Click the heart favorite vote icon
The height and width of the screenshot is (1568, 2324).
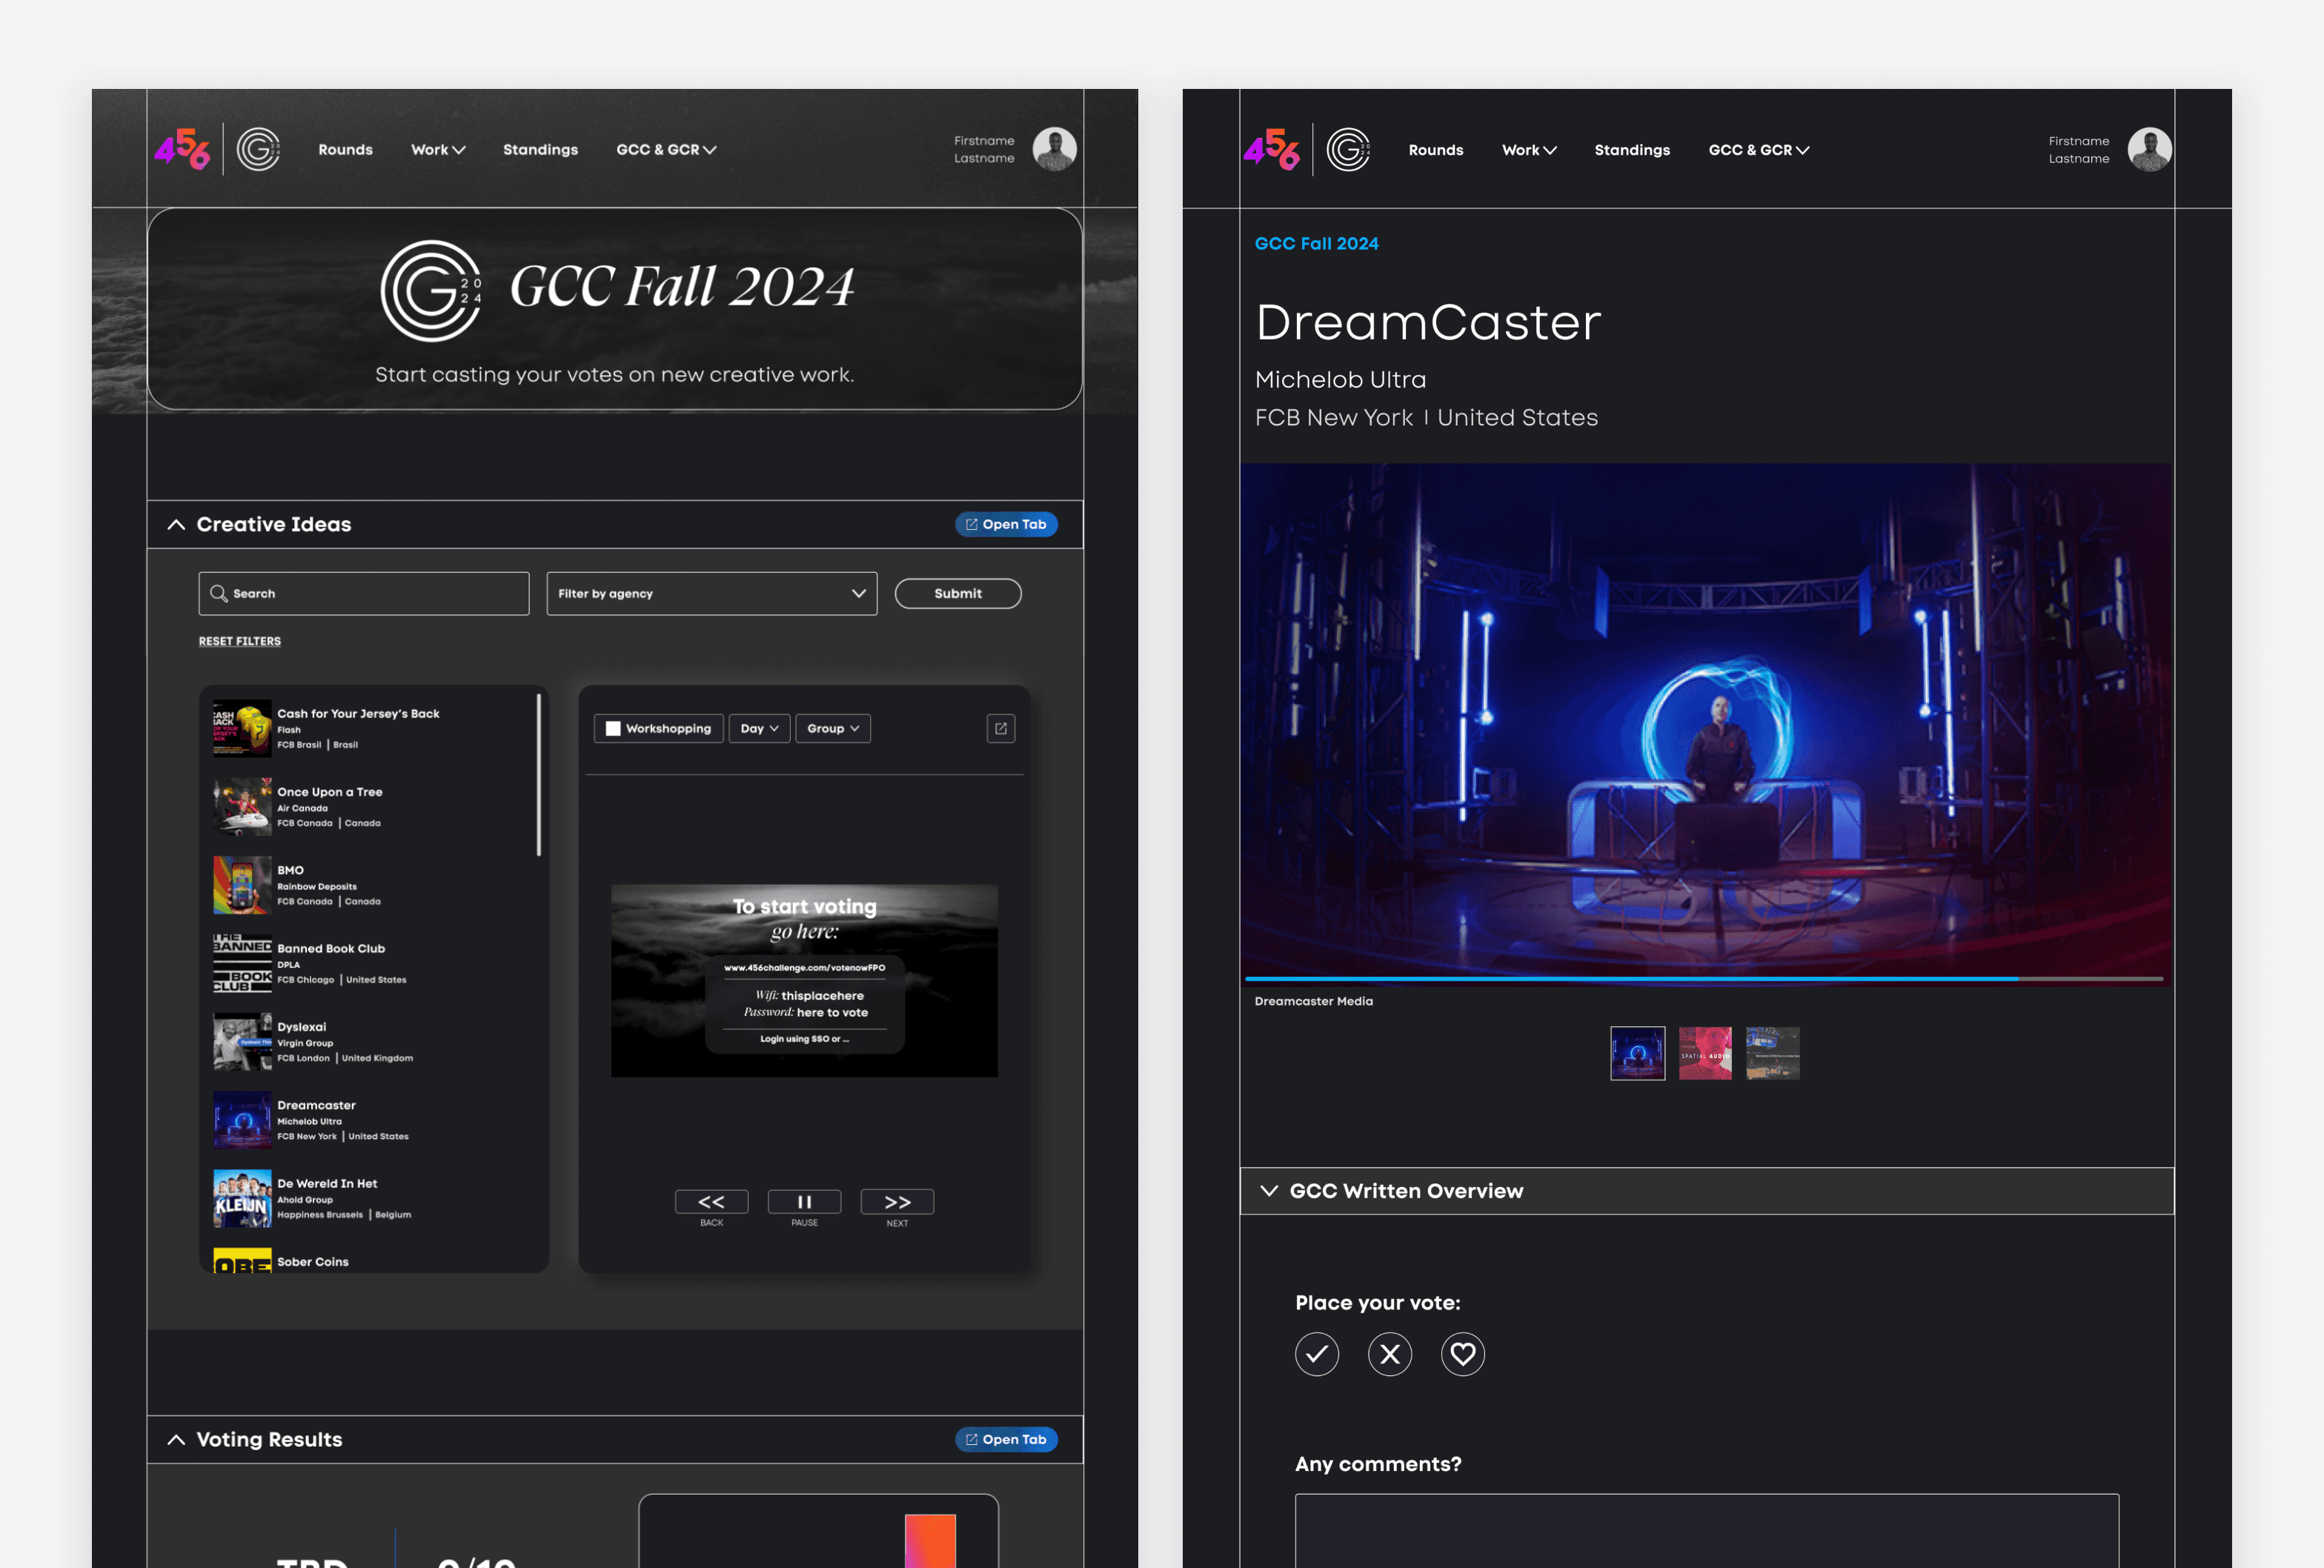point(1462,1354)
